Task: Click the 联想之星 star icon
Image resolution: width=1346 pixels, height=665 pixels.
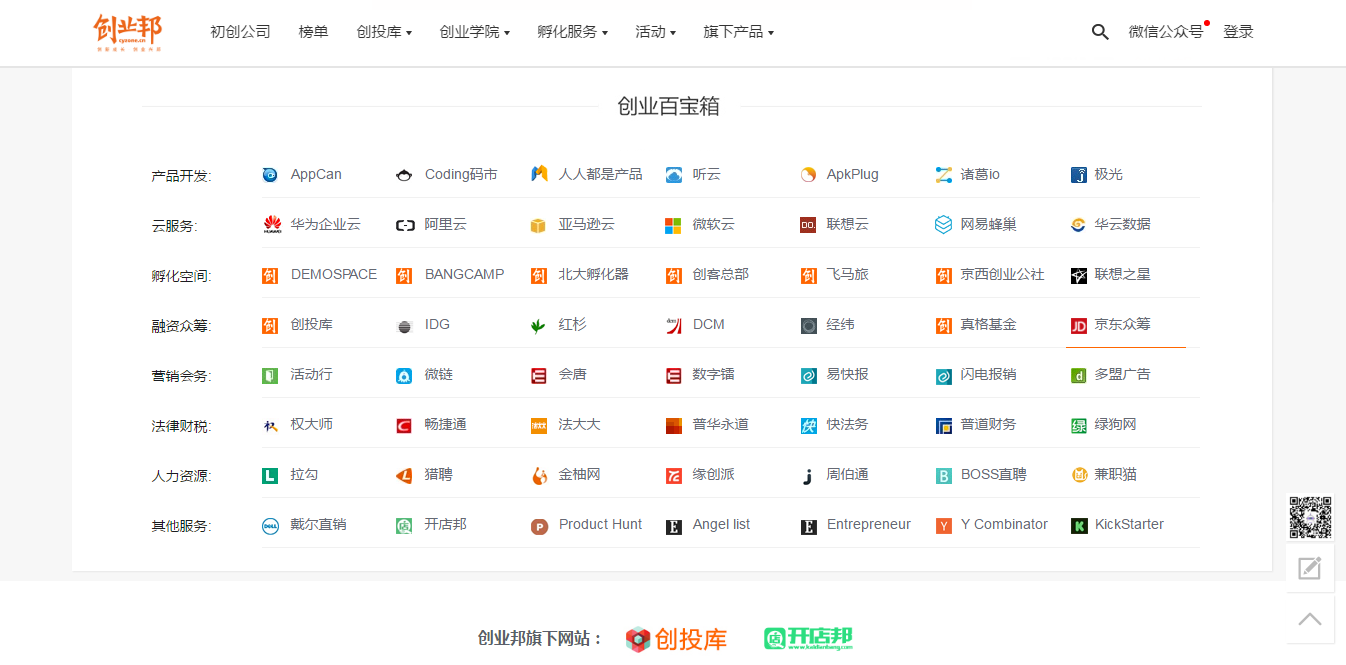Action: [x=1078, y=275]
